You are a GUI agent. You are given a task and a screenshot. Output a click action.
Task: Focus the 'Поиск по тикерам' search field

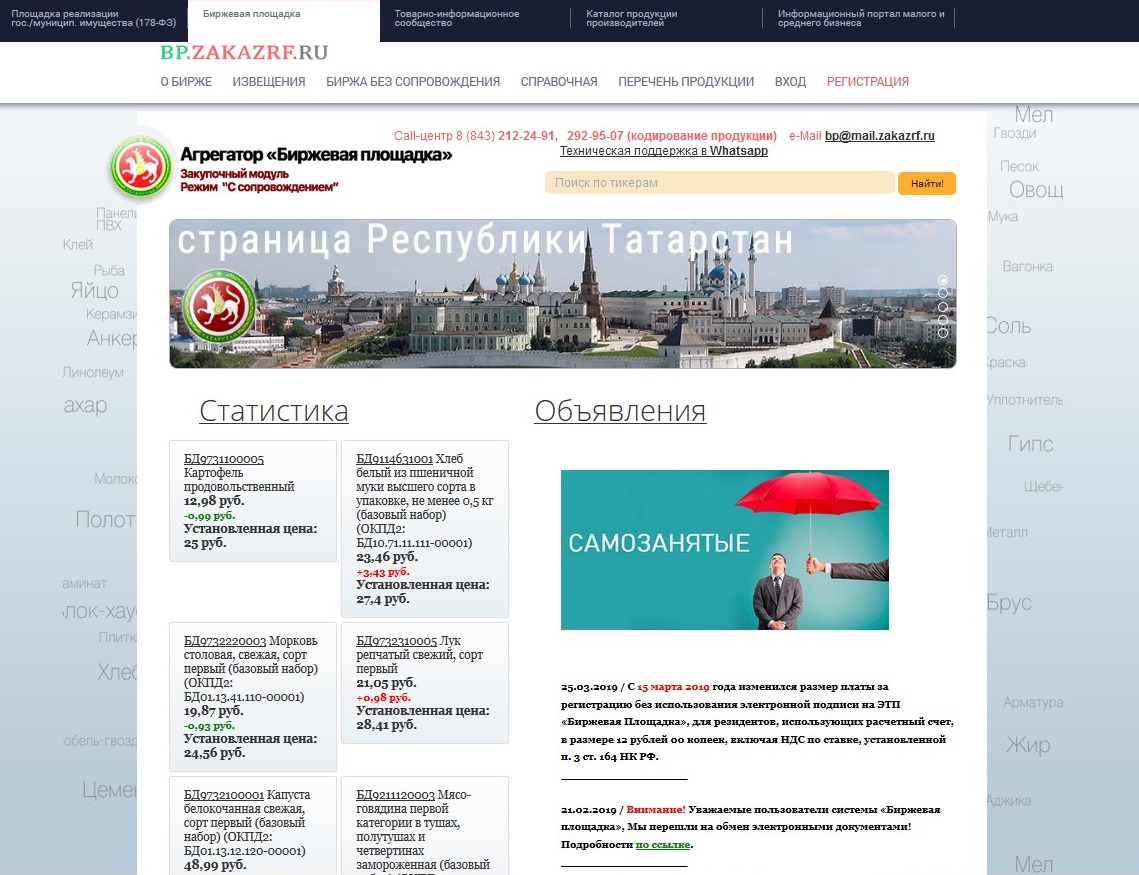pyautogui.click(x=718, y=183)
